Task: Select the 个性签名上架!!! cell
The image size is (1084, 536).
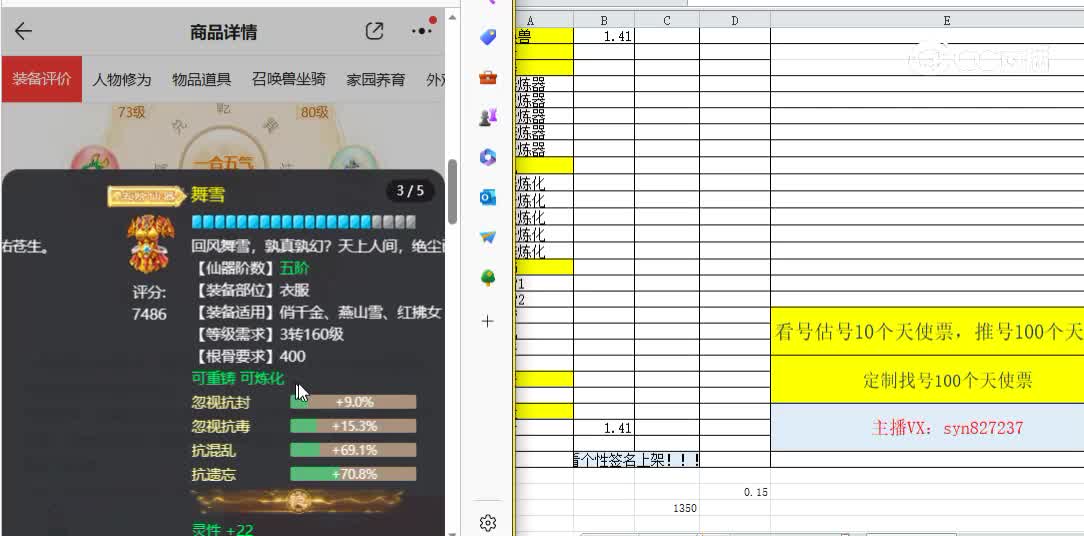Action: (x=637, y=461)
